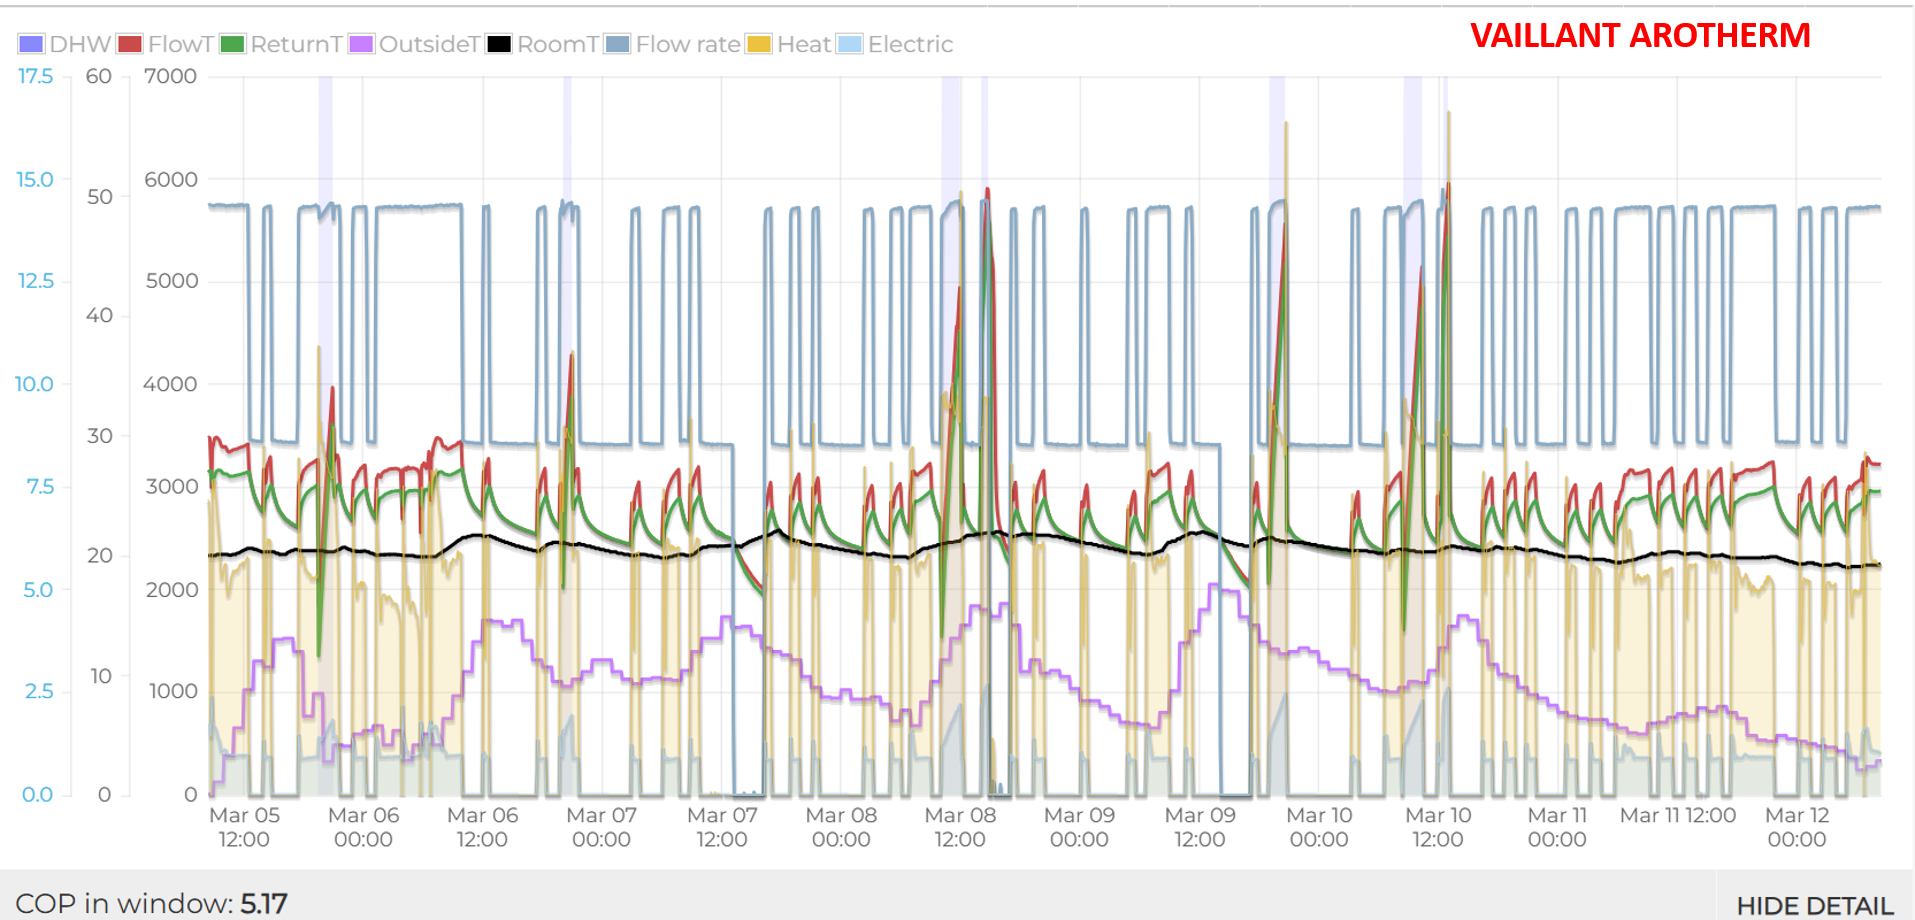Click the Mar 11 12:00 axis label
The width and height of the screenshot is (1915, 920).
[1678, 815]
